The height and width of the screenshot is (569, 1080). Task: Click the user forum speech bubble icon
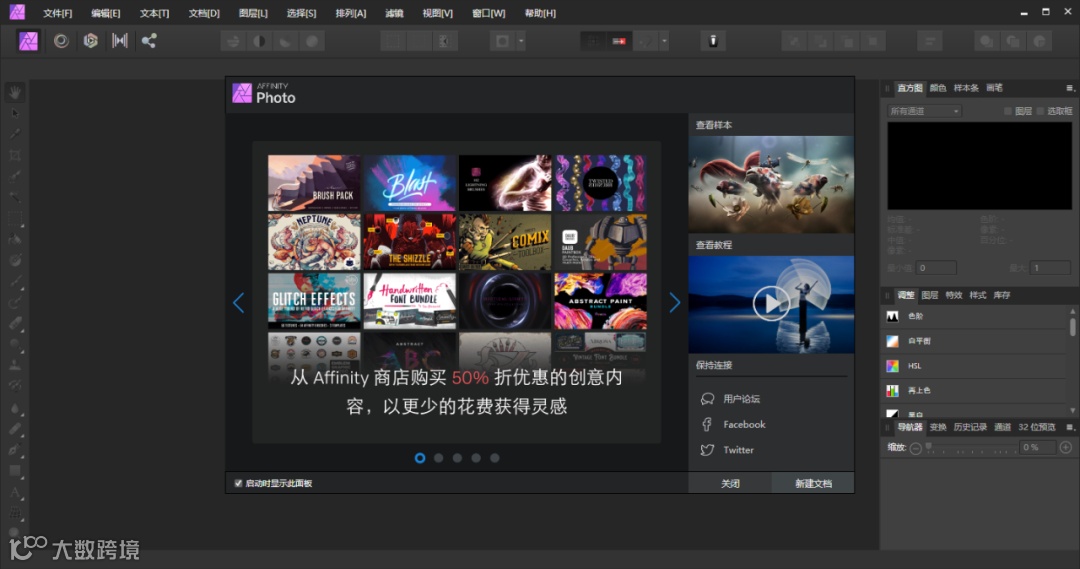707,399
